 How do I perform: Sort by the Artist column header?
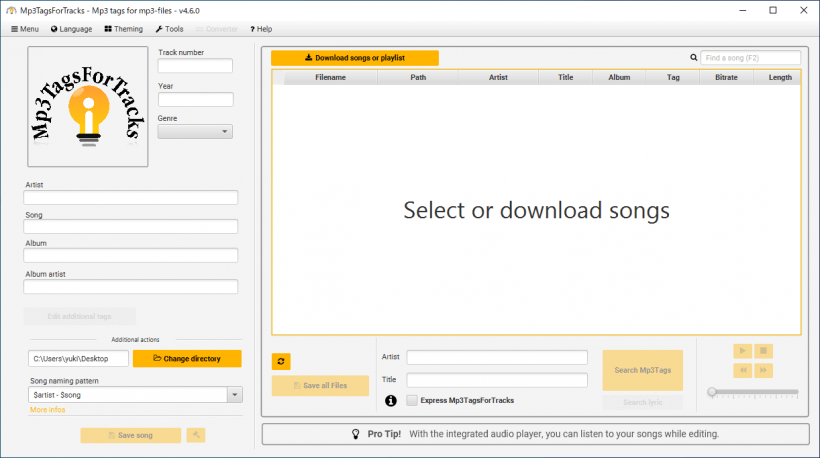tap(498, 77)
